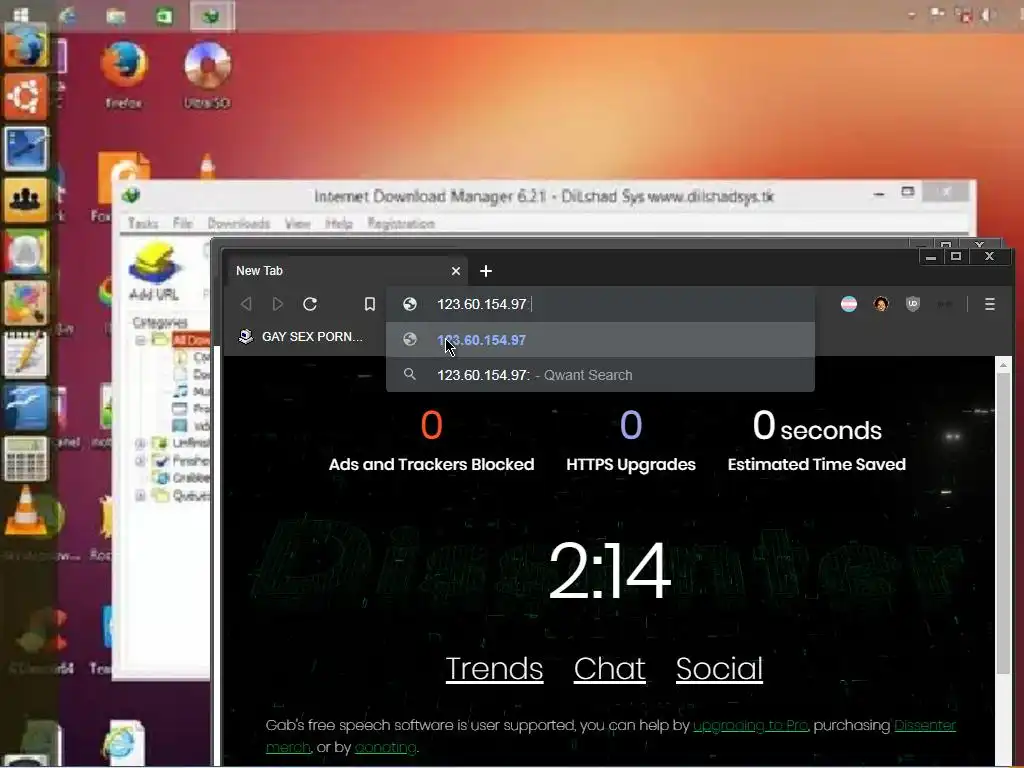The width and height of the screenshot is (1024, 768).
Task: Click the green store icon on taskbar
Action: pos(164,16)
